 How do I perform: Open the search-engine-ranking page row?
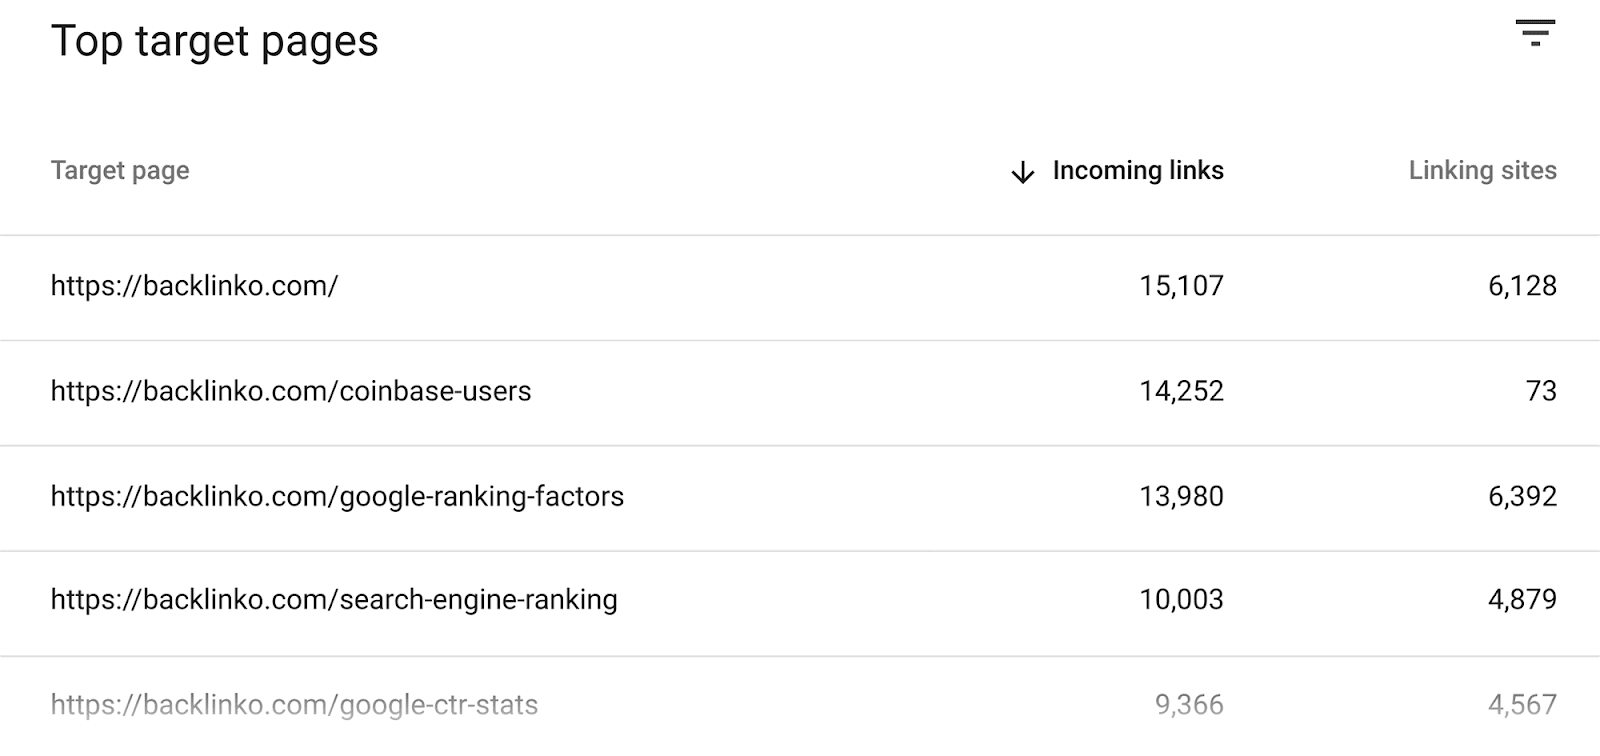(334, 600)
